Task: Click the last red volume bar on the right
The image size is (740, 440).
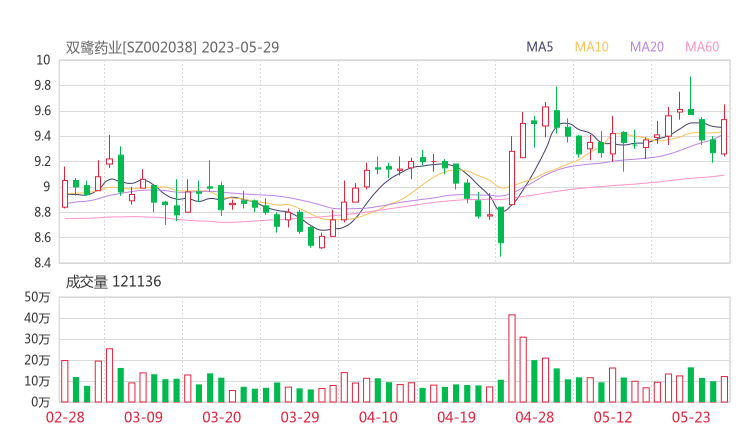Action: click(724, 389)
